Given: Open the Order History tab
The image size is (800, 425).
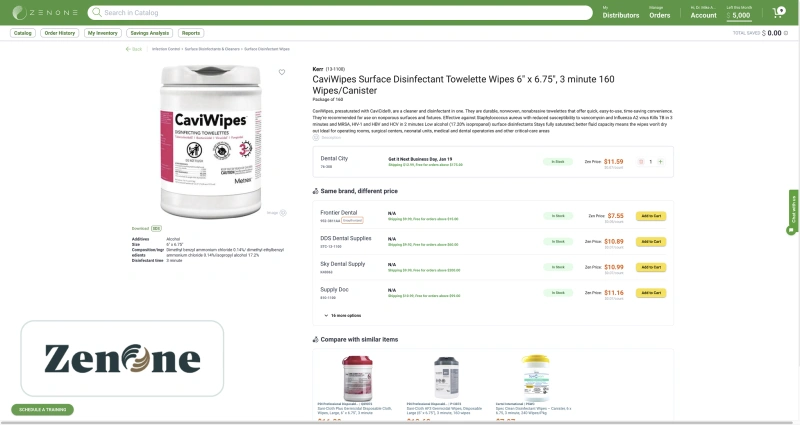Looking at the screenshot, I should [x=60, y=33].
